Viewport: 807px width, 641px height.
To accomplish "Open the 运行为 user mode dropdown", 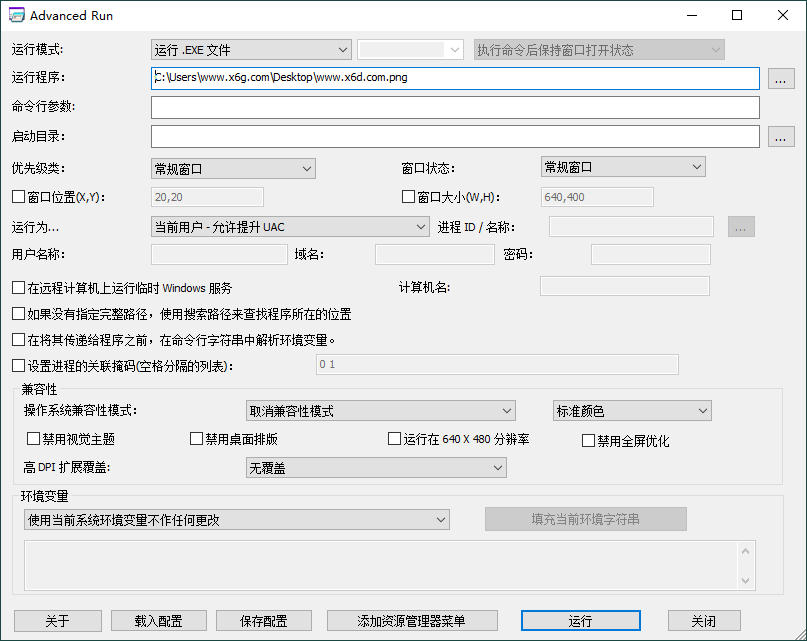I will pyautogui.click(x=422, y=226).
